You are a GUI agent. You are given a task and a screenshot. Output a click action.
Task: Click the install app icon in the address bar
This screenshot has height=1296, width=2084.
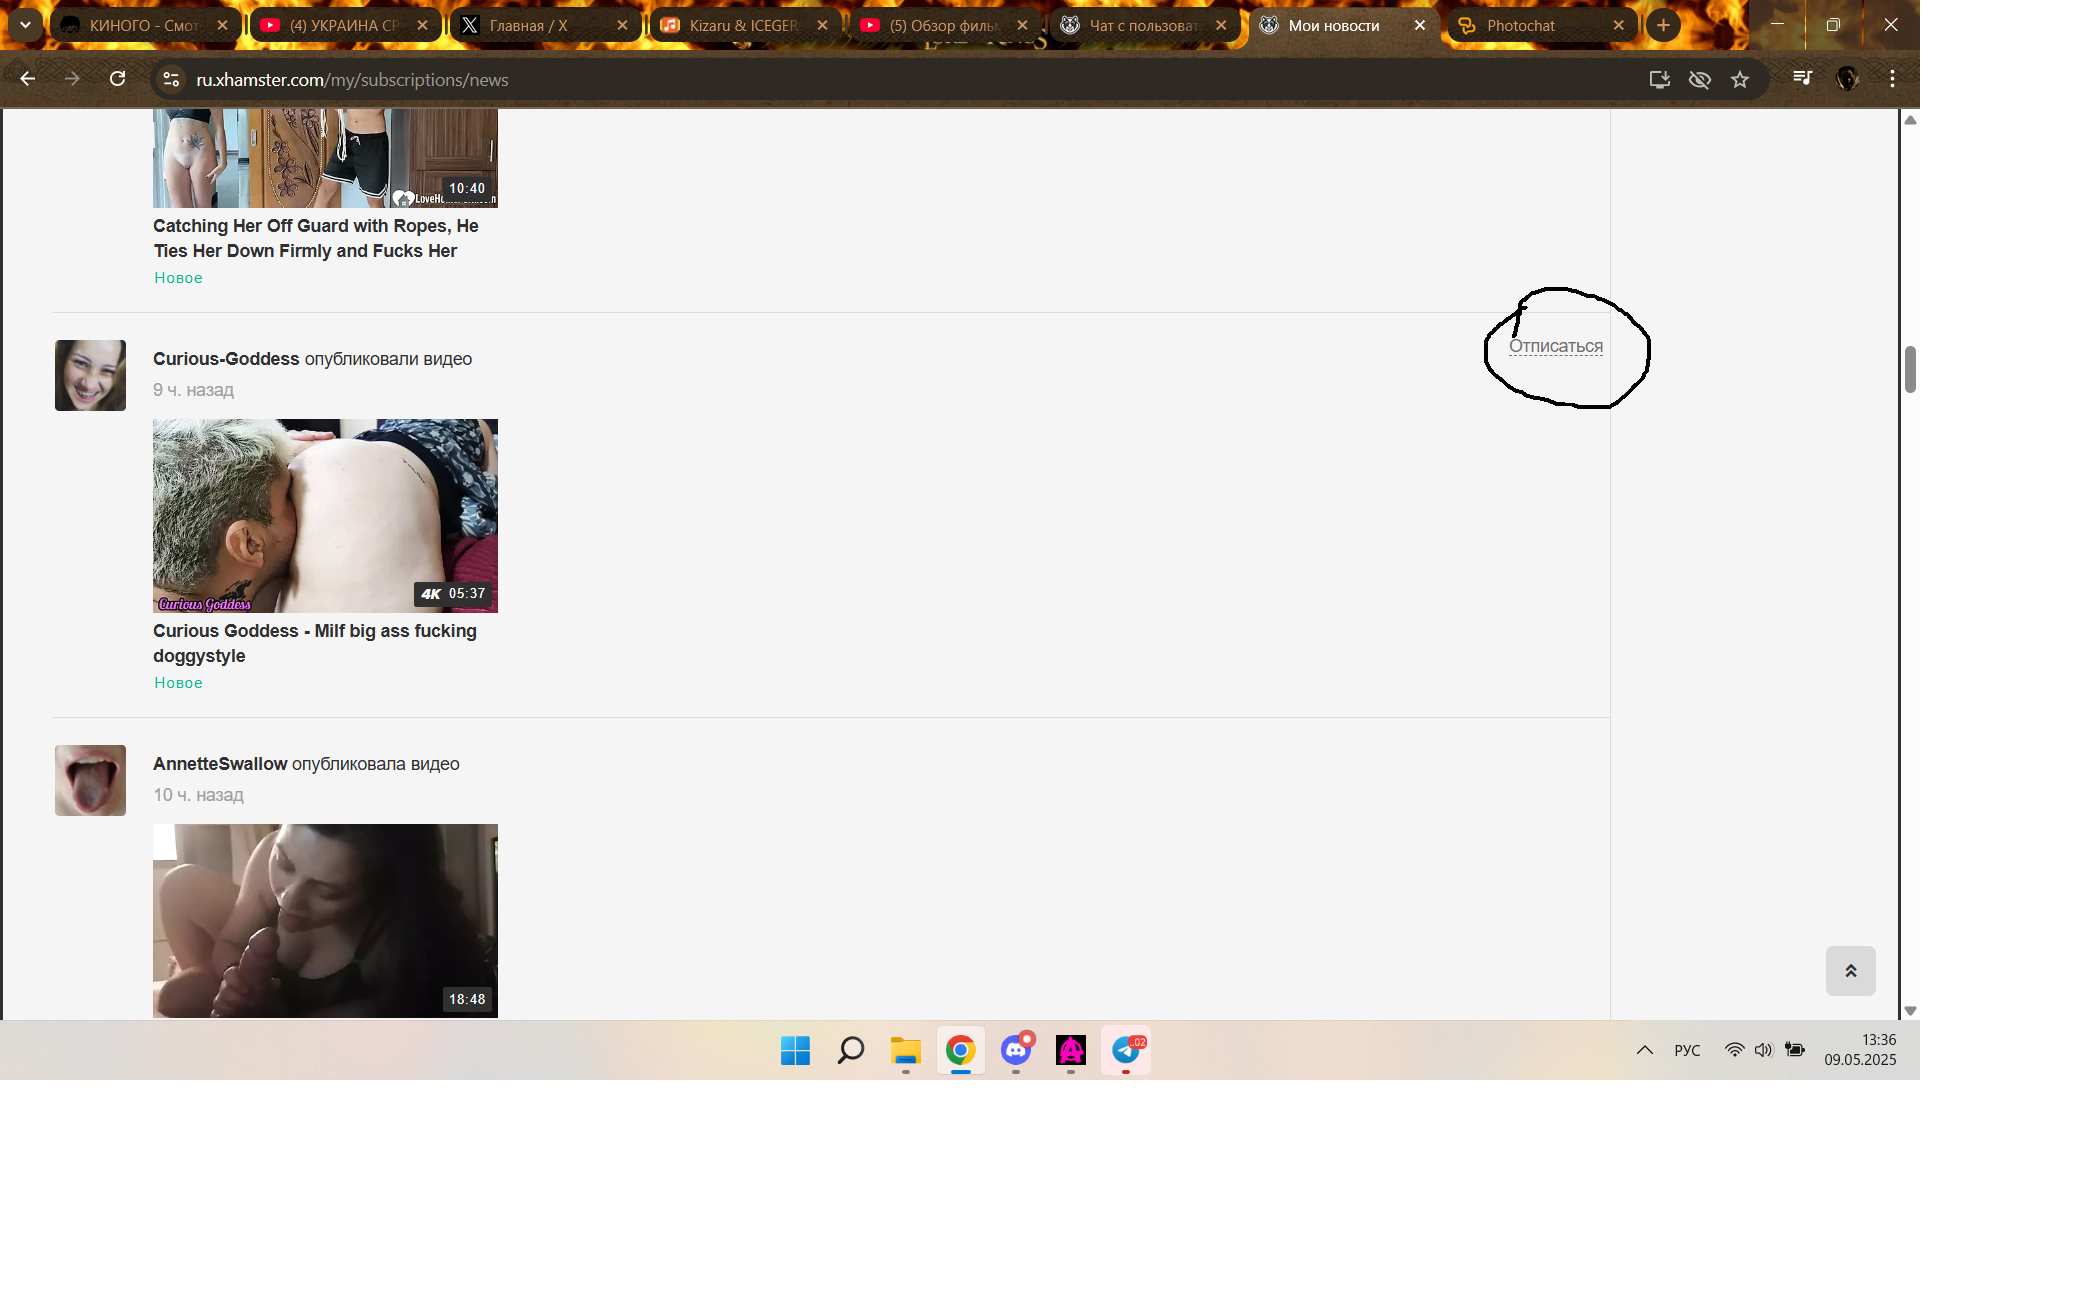(1659, 79)
